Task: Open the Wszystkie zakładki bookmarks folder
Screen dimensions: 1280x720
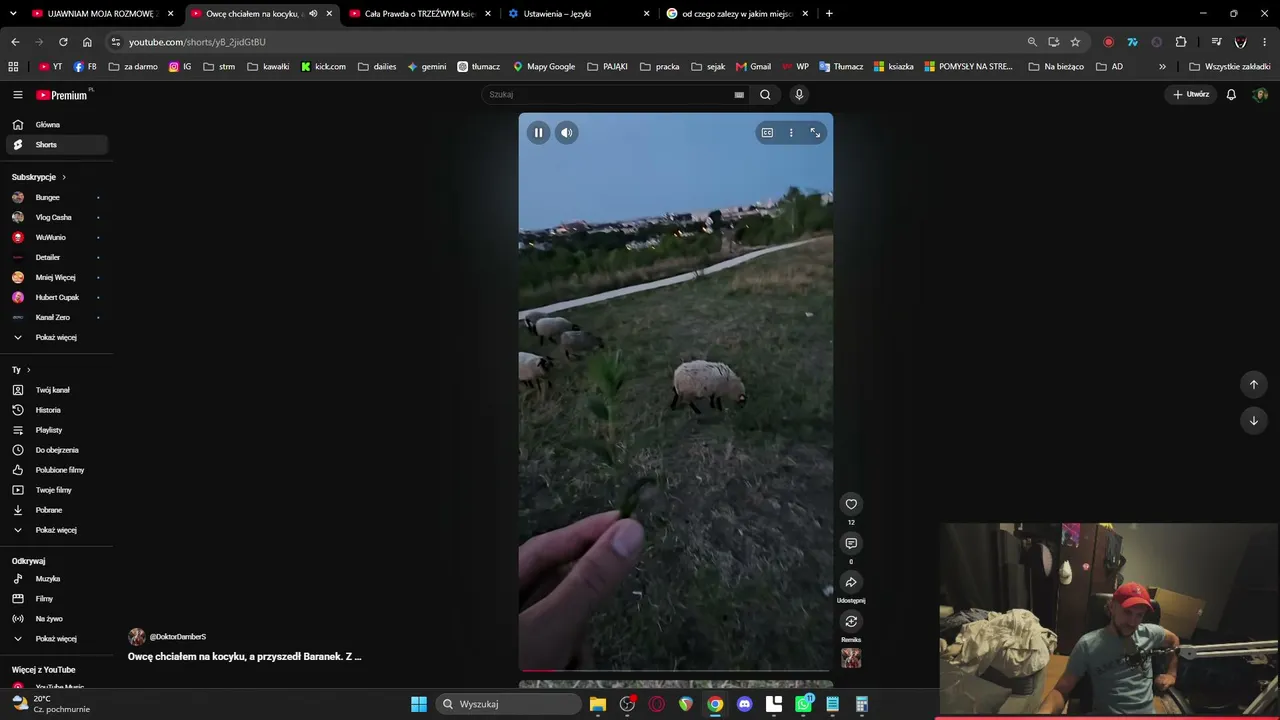Action: click(x=1229, y=67)
